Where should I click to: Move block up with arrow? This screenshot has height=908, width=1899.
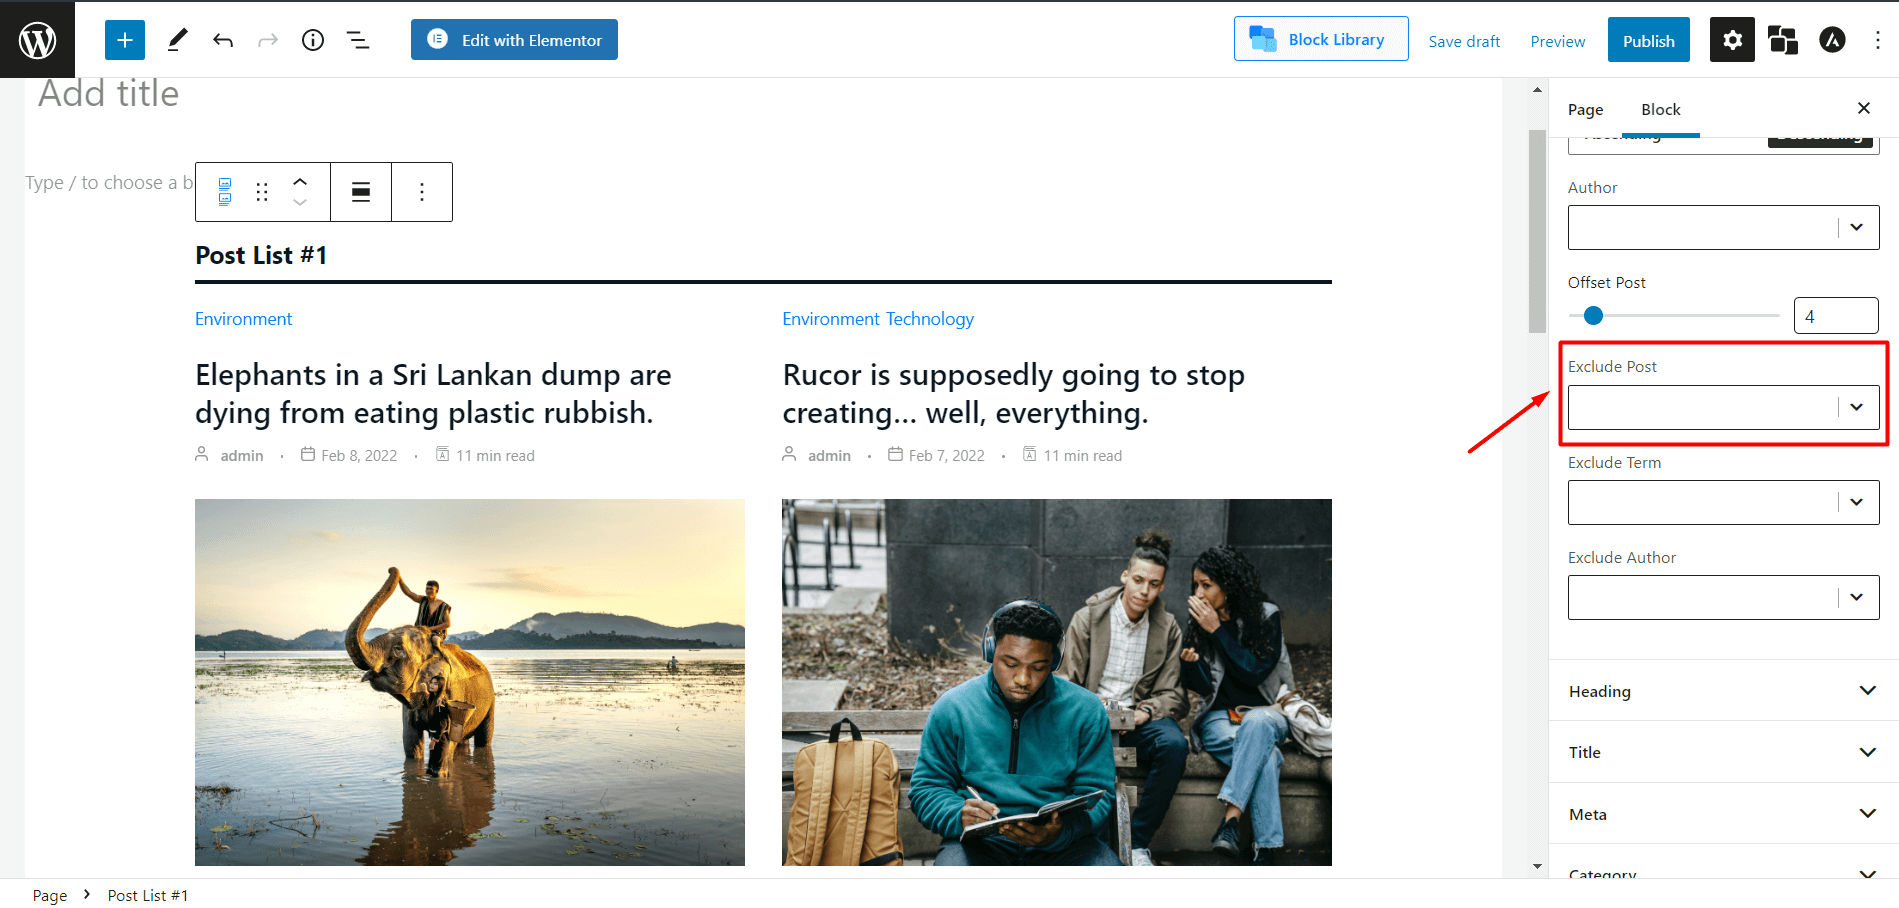[300, 181]
